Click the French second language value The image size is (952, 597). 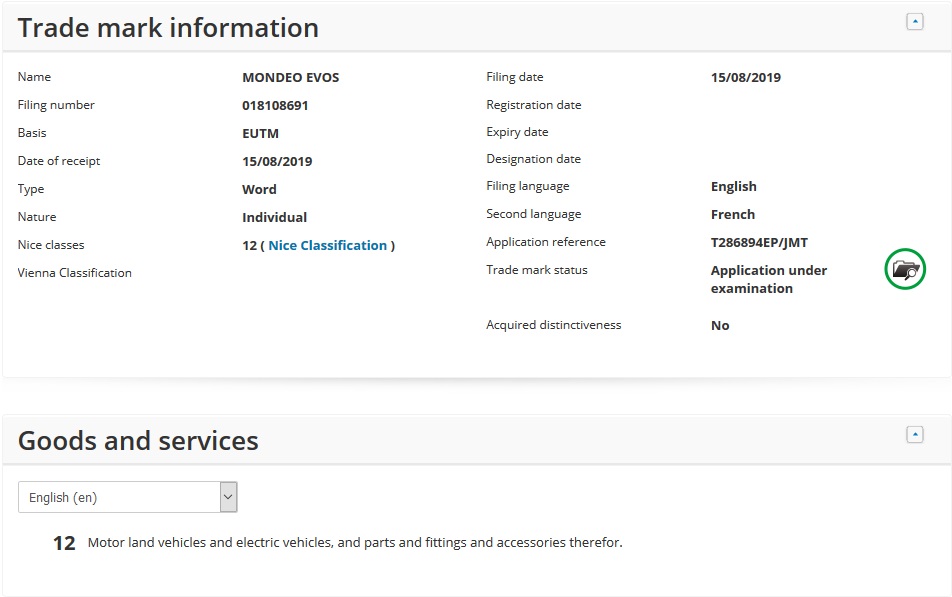tap(732, 214)
